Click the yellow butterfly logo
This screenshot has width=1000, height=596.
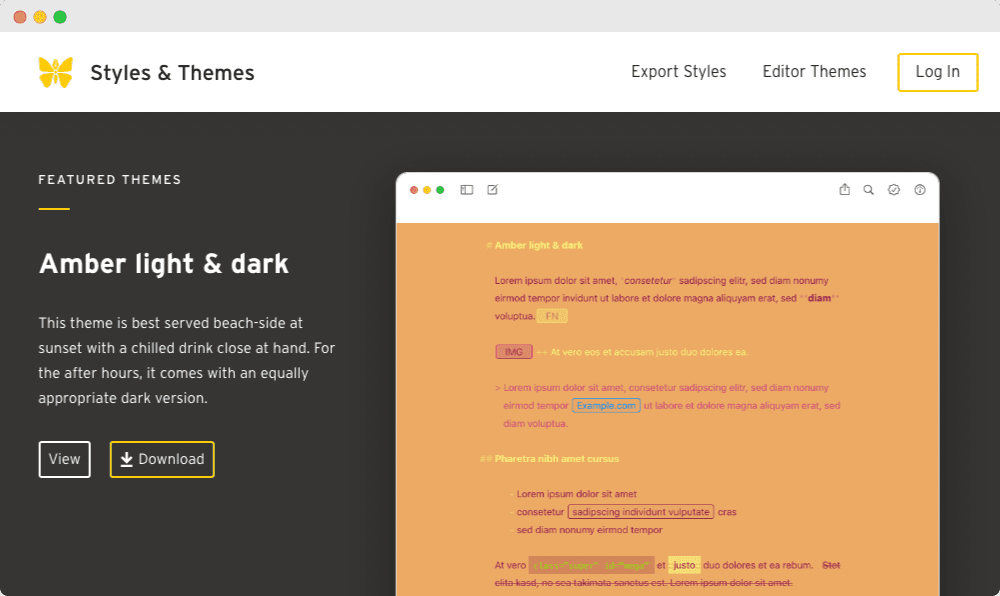tap(56, 71)
